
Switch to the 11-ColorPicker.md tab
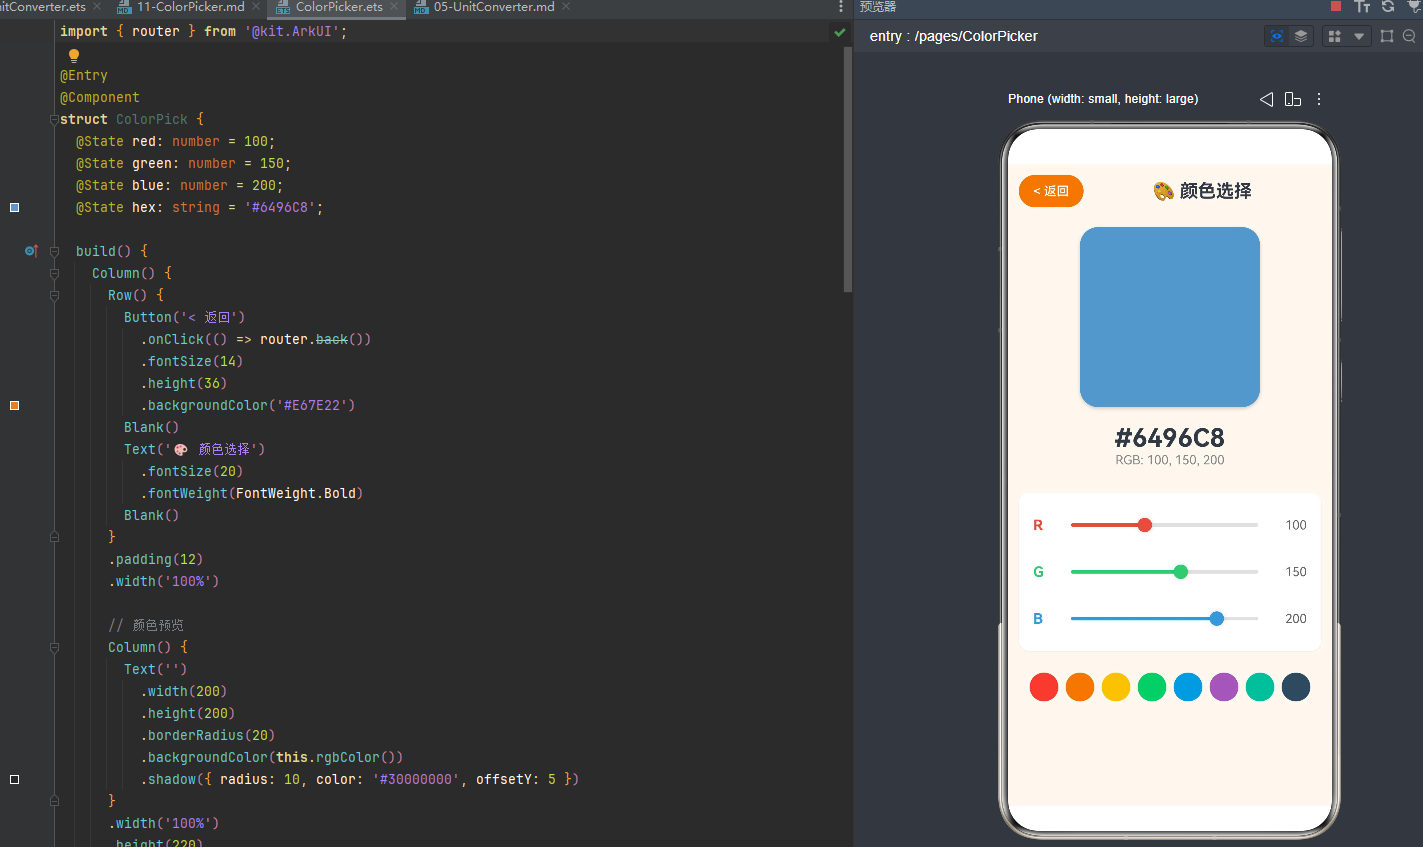[x=190, y=7]
